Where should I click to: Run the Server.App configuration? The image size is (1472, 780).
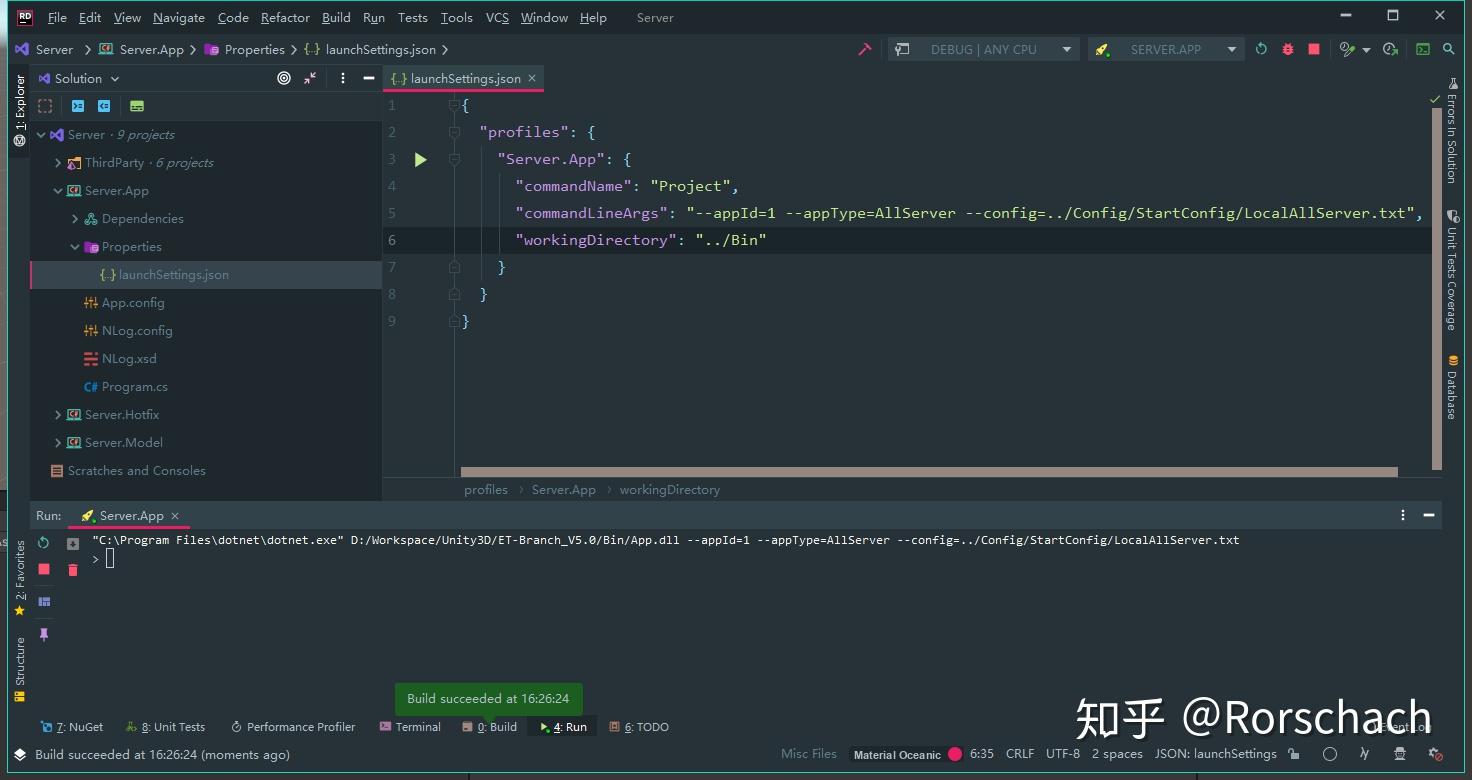[420, 159]
